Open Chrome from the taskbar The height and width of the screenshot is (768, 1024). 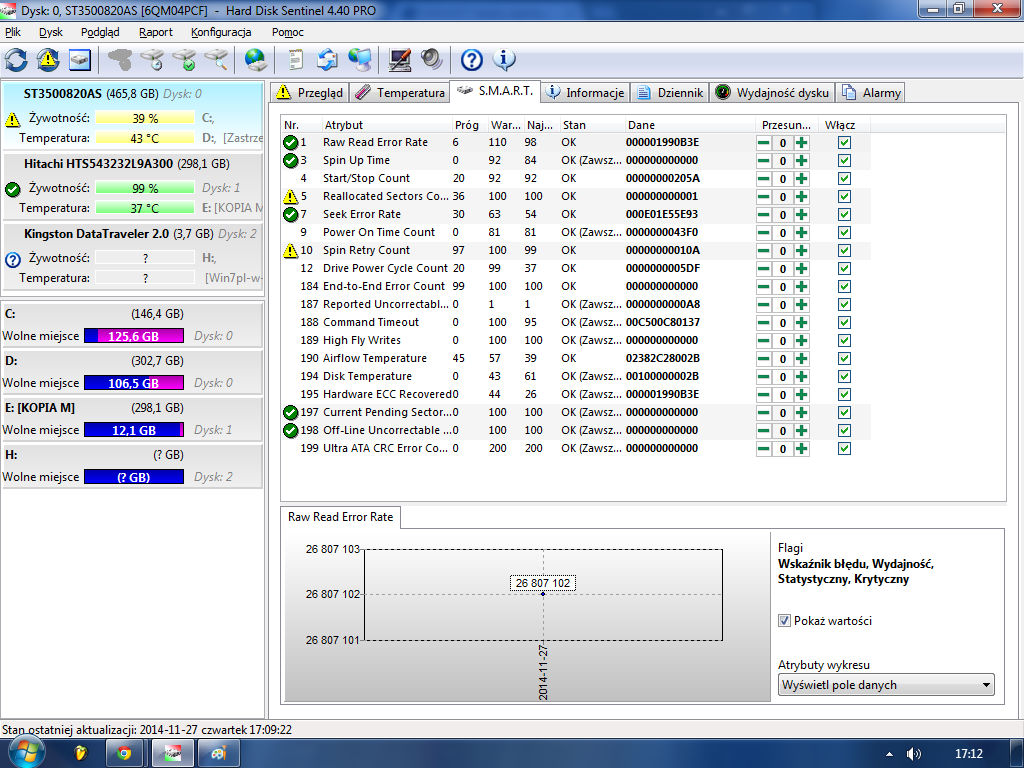pyautogui.click(x=124, y=754)
